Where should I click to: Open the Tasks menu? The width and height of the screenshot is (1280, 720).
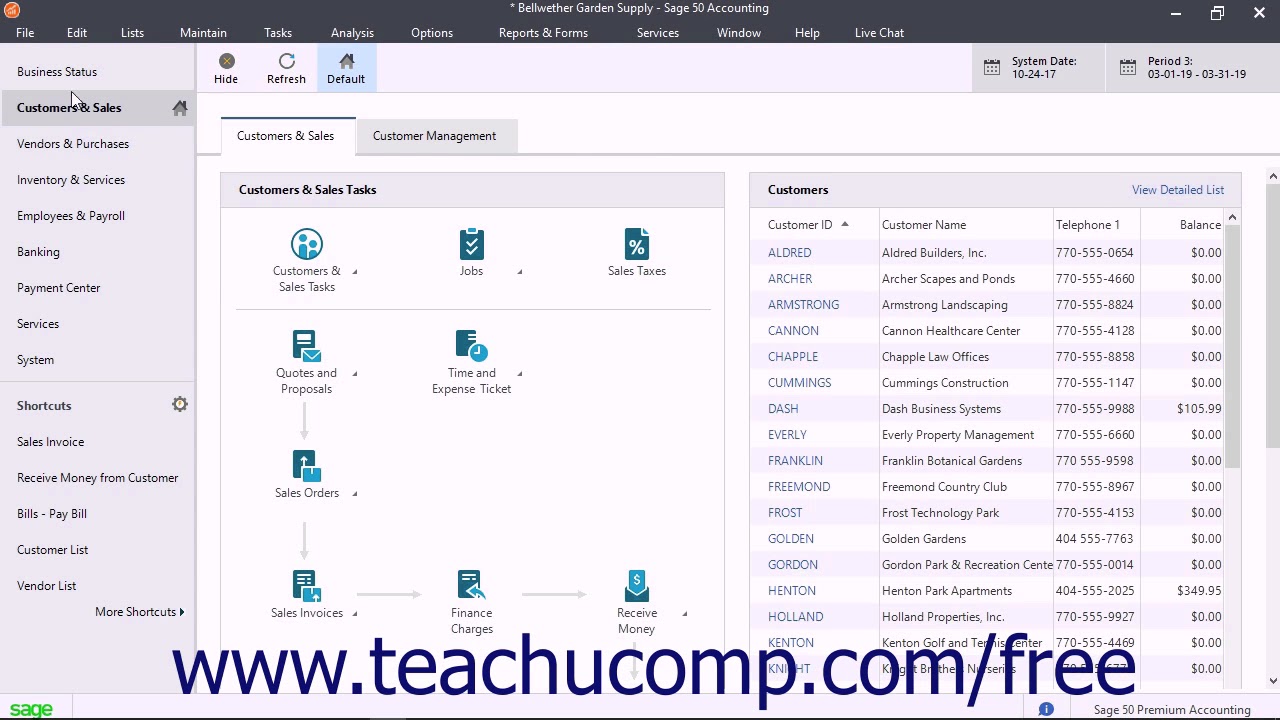(x=278, y=33)
